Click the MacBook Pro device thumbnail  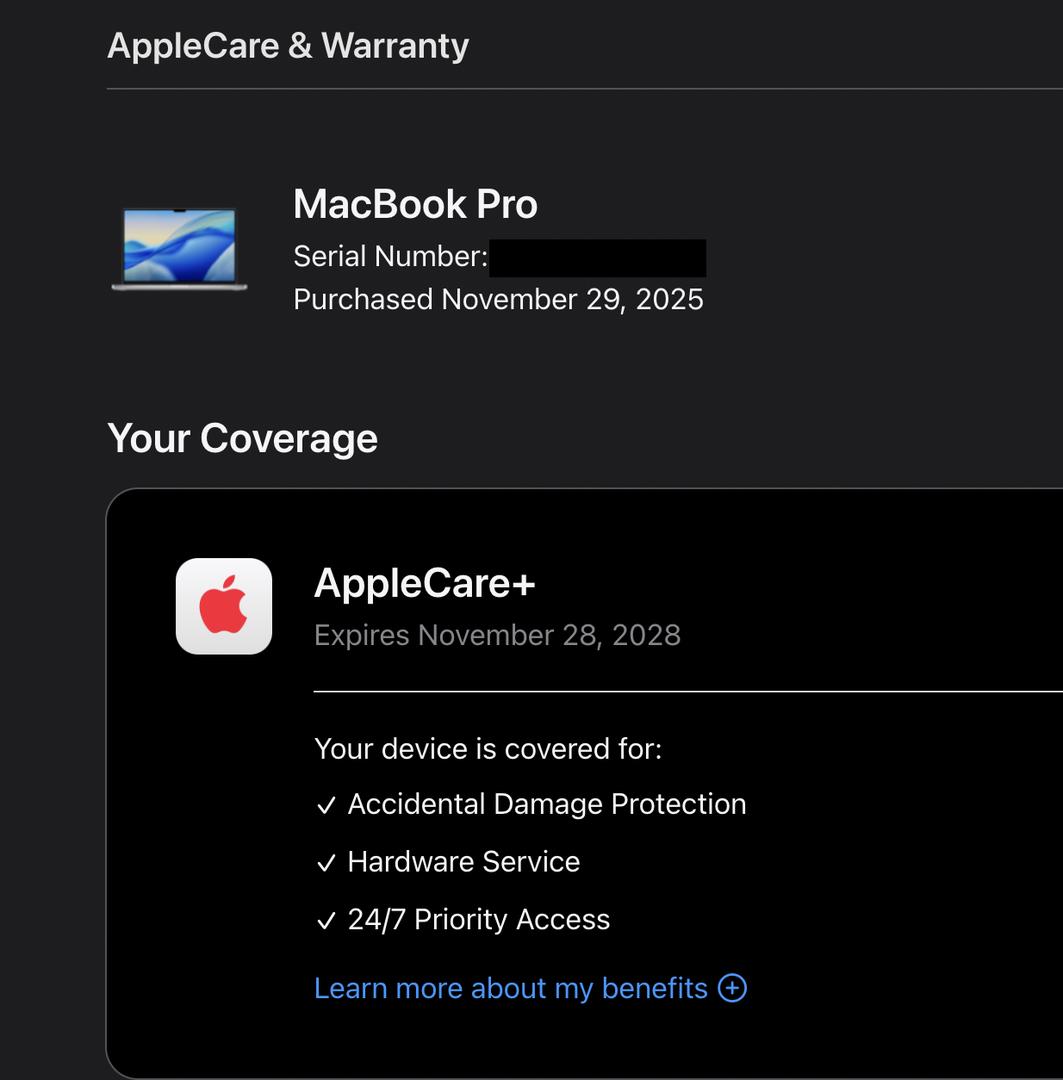180,248
